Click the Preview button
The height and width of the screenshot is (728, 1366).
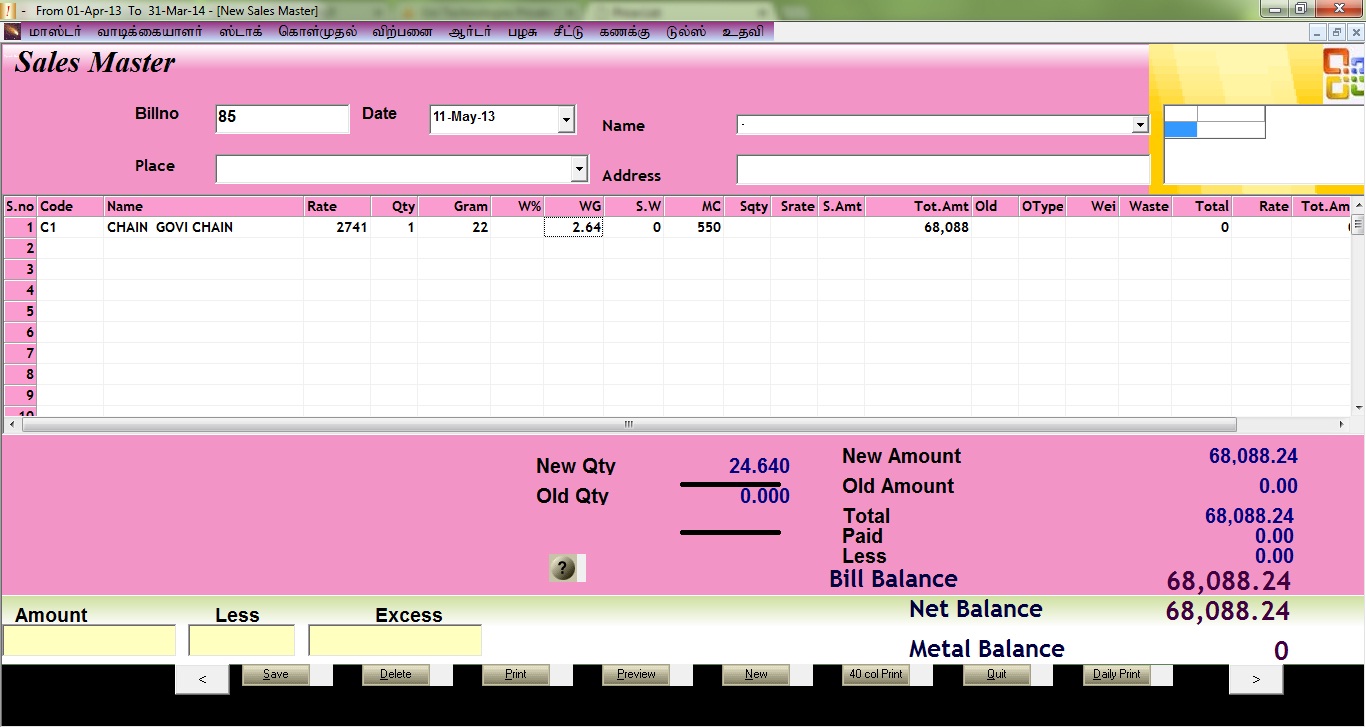click(636, 674)
